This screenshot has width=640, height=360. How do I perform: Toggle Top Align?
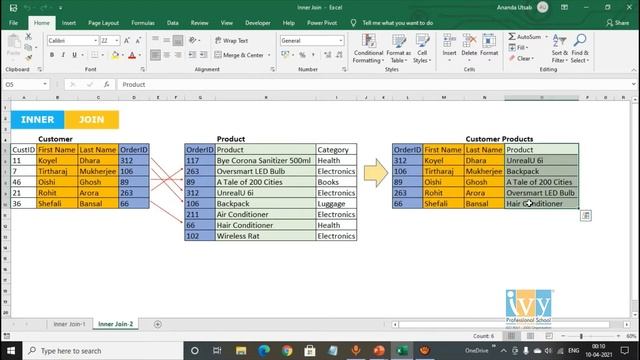click(155, 40)
